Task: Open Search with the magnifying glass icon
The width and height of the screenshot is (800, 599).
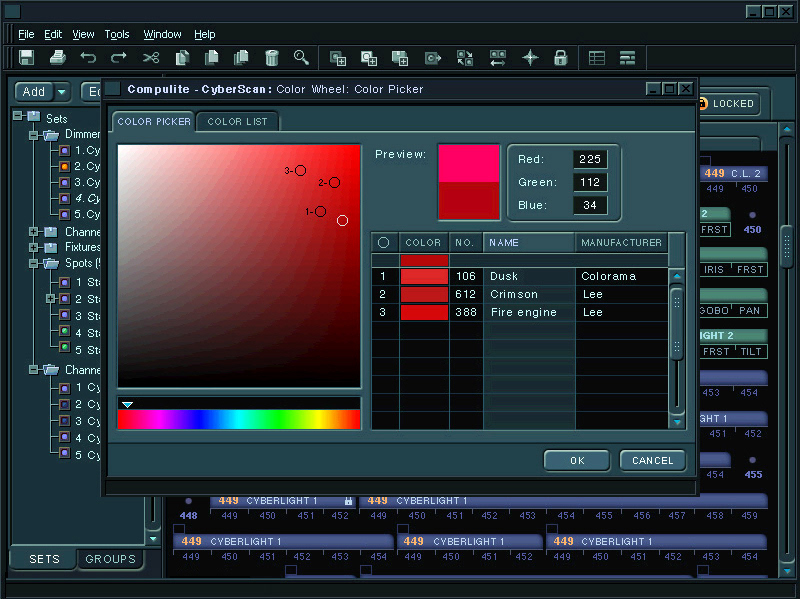Action: pyautogui.click(x=302, y=58)
